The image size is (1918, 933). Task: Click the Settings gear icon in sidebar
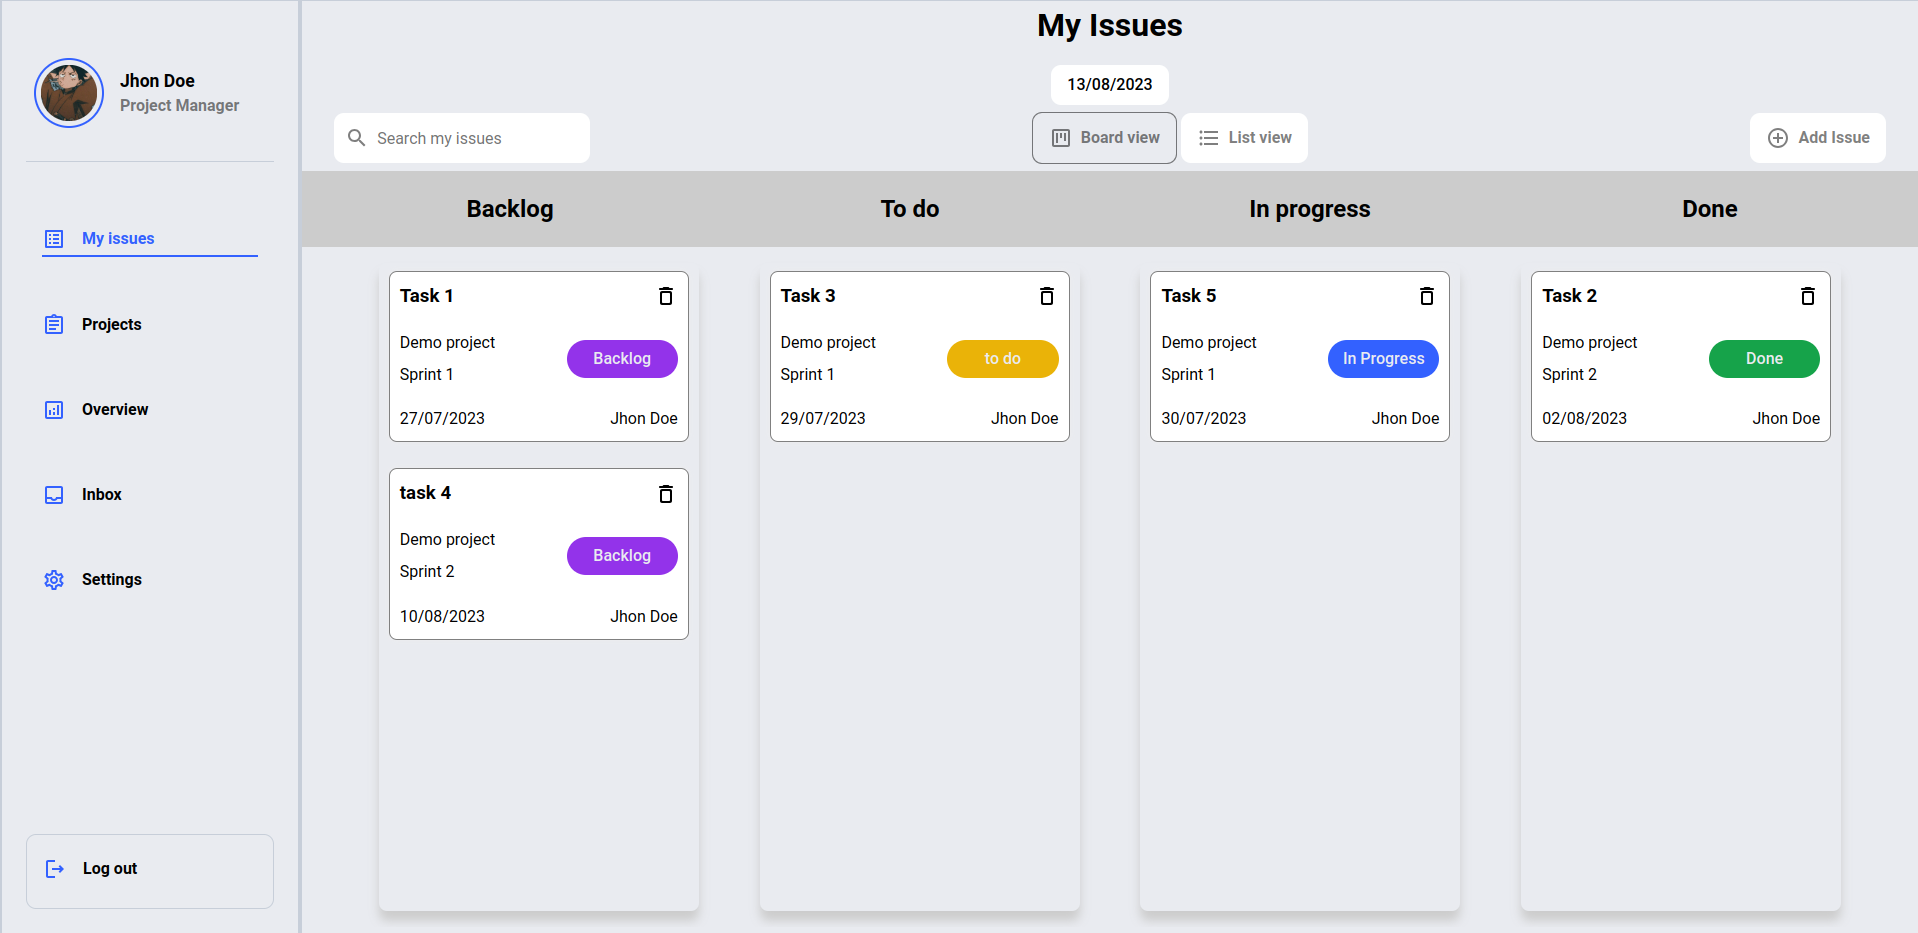click(54, 580)
